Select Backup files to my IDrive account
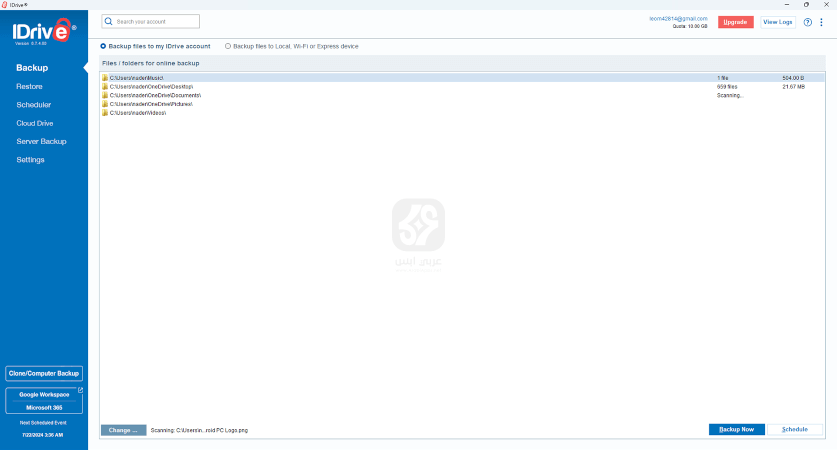The height and width of the screenshot is (450, 837). tap(104, 46)
